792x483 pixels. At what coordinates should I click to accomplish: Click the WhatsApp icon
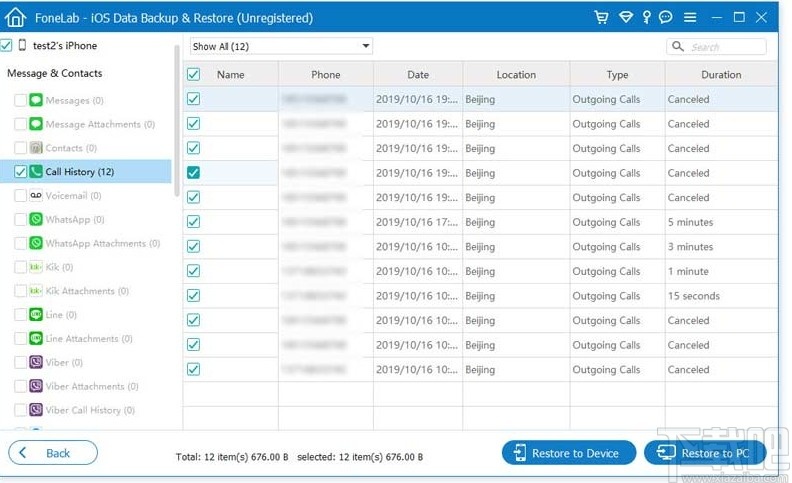36,219
